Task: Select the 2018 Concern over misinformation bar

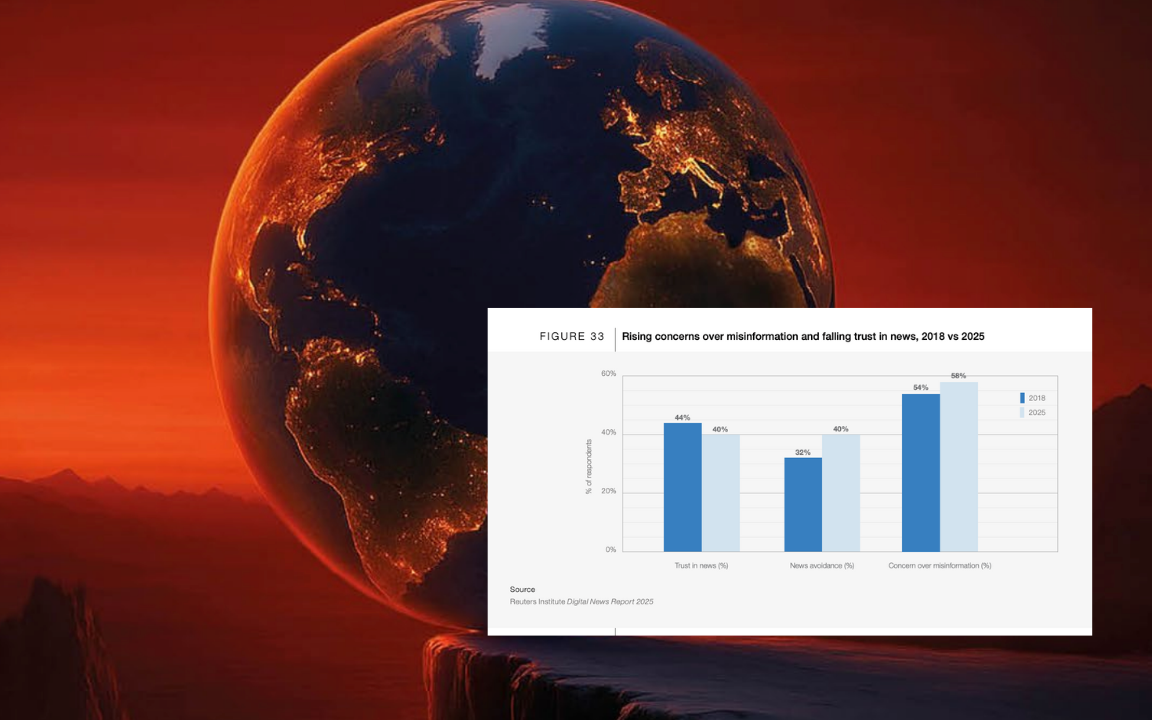Action: 920,472
